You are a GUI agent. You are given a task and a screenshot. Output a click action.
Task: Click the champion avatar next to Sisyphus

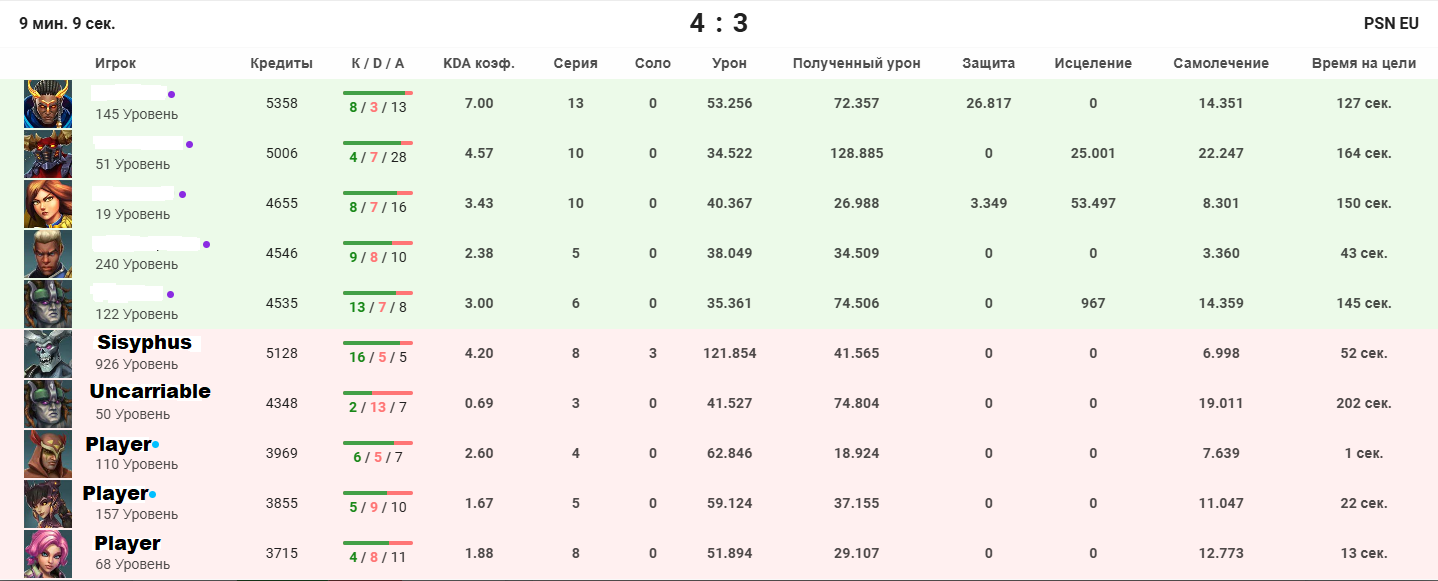point(48,354)
